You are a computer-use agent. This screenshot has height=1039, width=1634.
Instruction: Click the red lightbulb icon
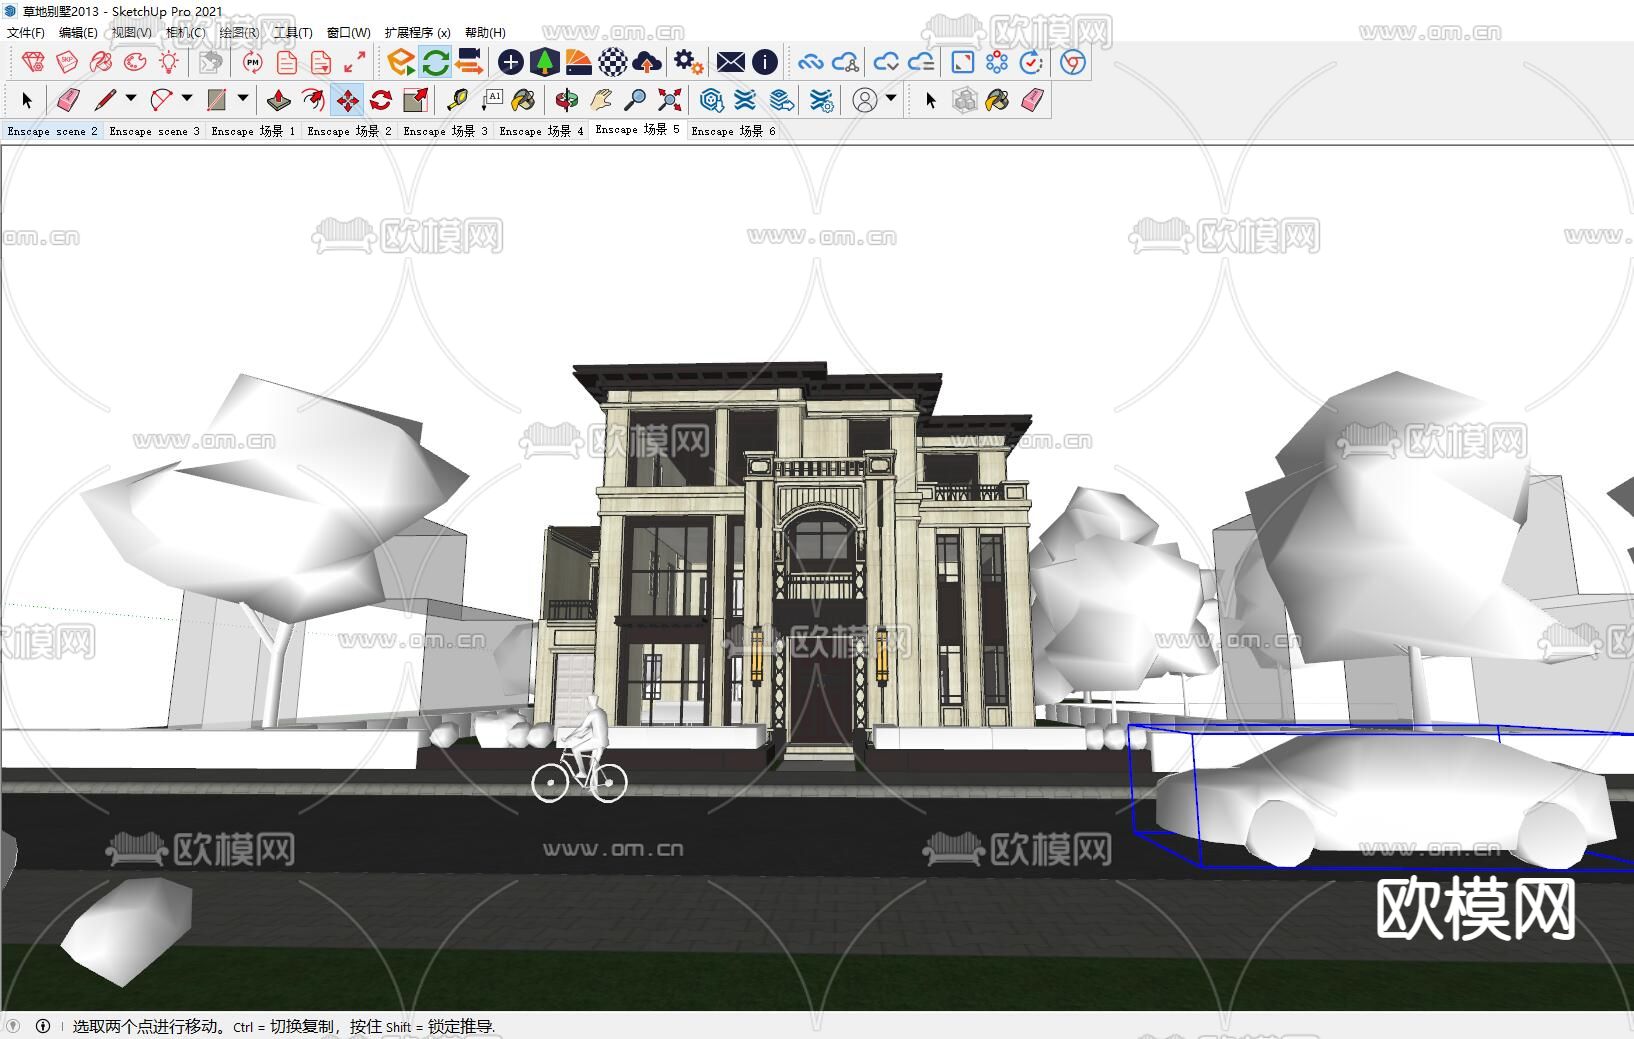tap(169, 62)
